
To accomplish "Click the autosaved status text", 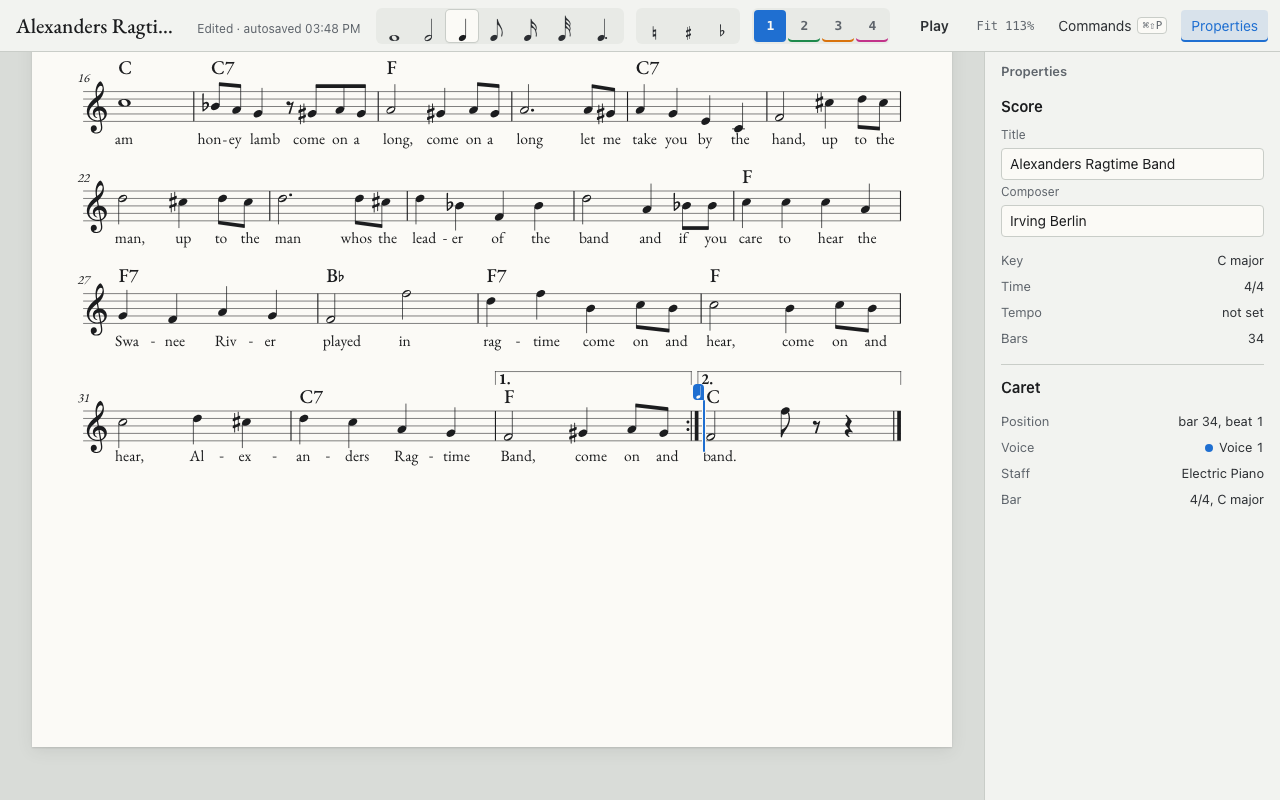I will pyautogui.click(x=279, y=29).
